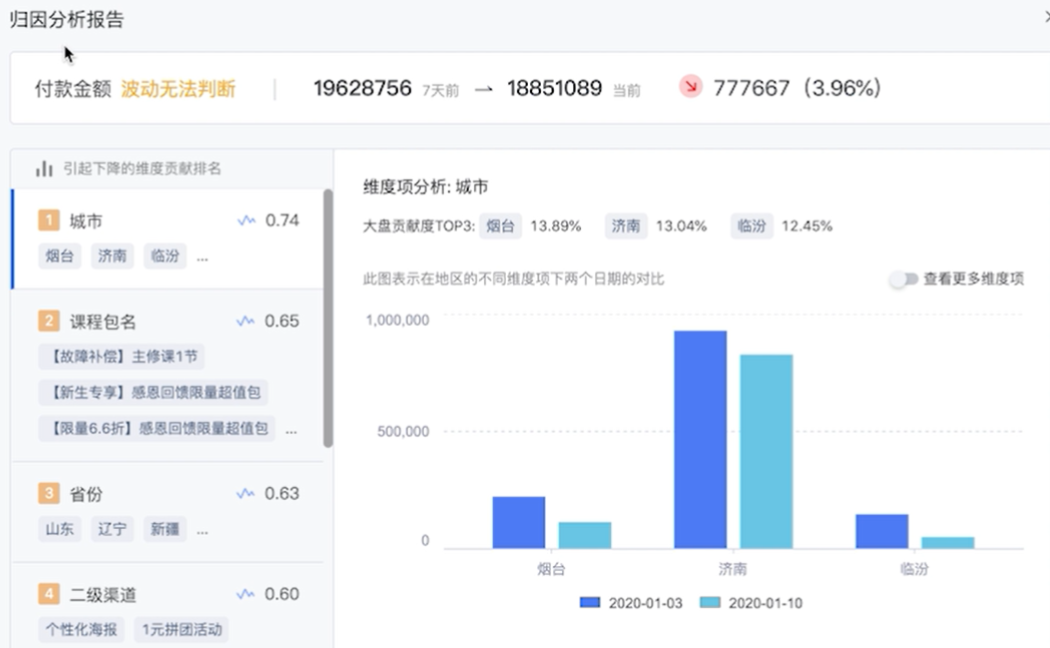Click the light blue 临汾 bar in the chart
Screen dimensions: 1050x648
948,543
